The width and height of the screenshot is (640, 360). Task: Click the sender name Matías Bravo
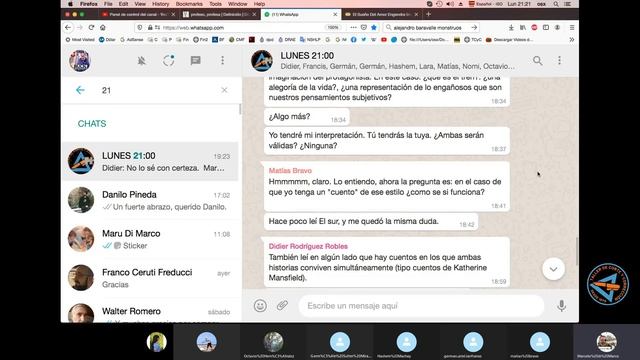click(290, 171)
